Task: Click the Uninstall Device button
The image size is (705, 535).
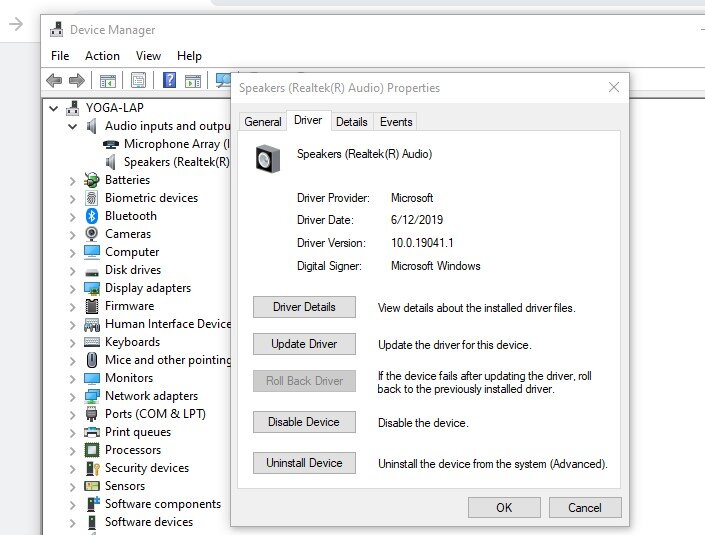Action: 304,463
